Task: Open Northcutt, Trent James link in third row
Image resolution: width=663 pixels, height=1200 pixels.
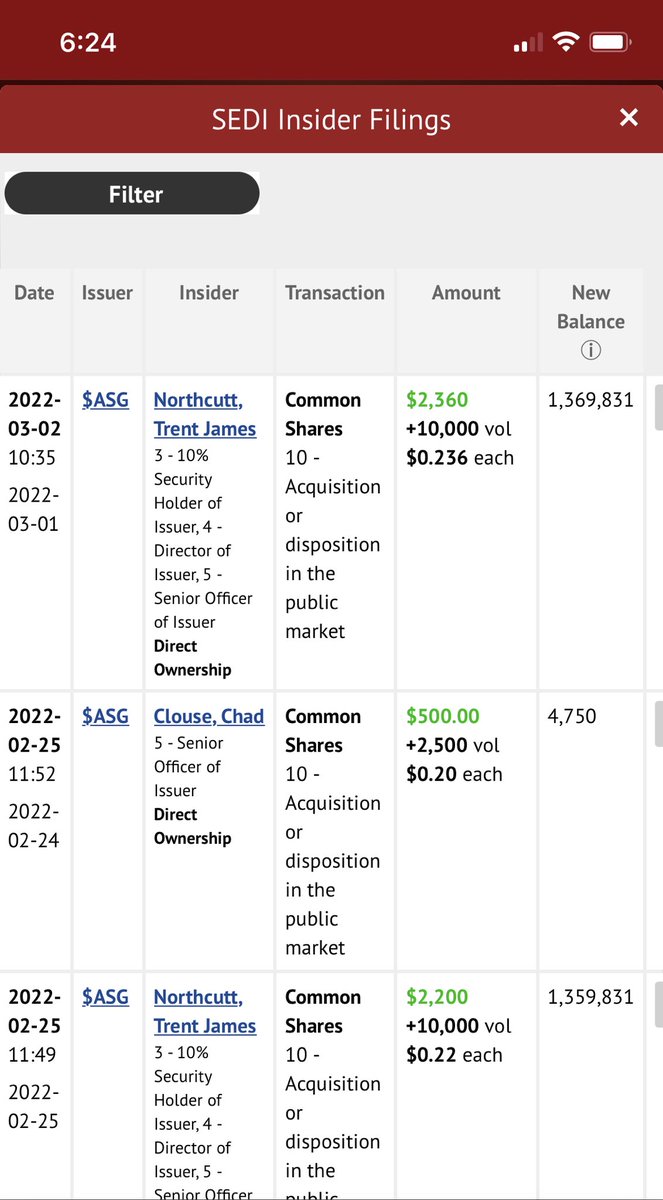Action: [204, 1011]
